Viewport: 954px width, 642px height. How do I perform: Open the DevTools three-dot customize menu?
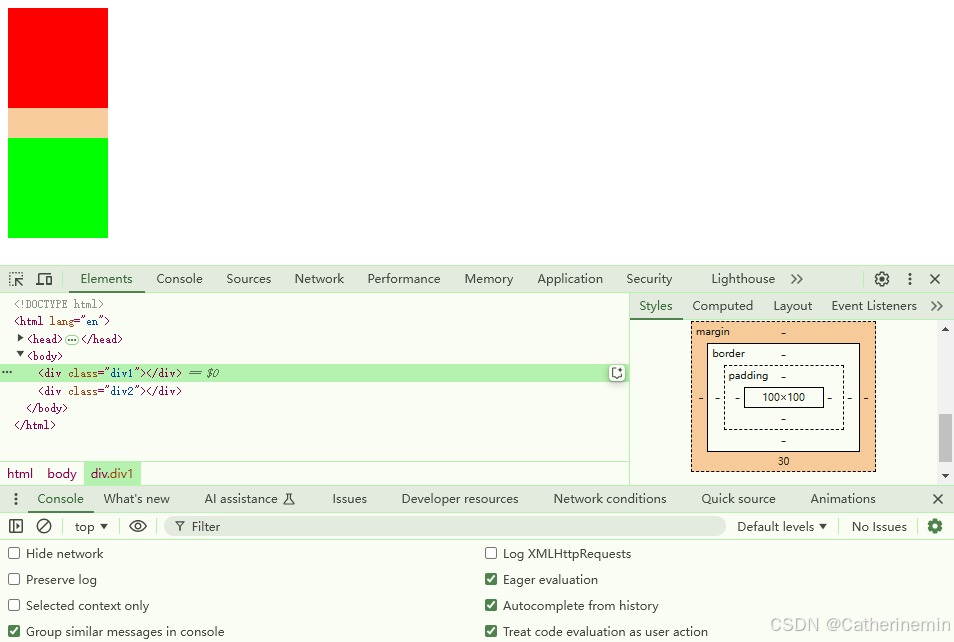click(910, 279)
